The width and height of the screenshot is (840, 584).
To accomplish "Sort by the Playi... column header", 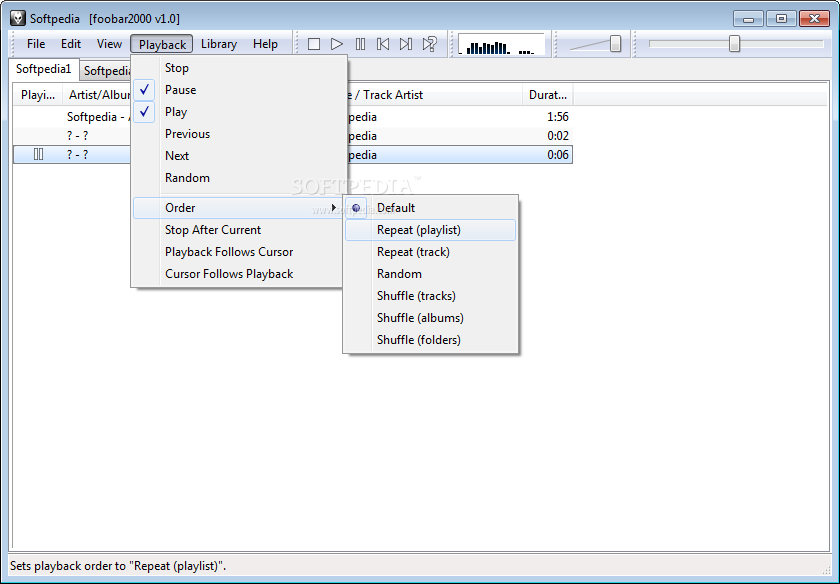I will point(38,95).
